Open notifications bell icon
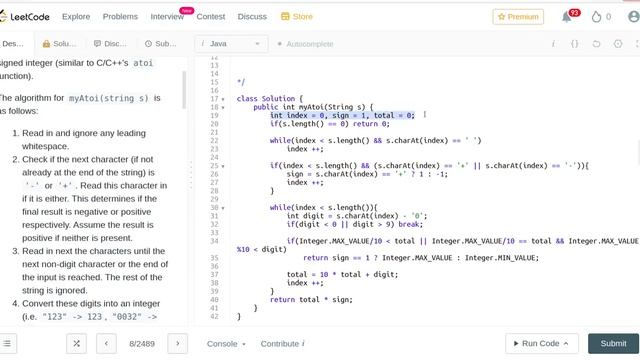 [567, 17]
